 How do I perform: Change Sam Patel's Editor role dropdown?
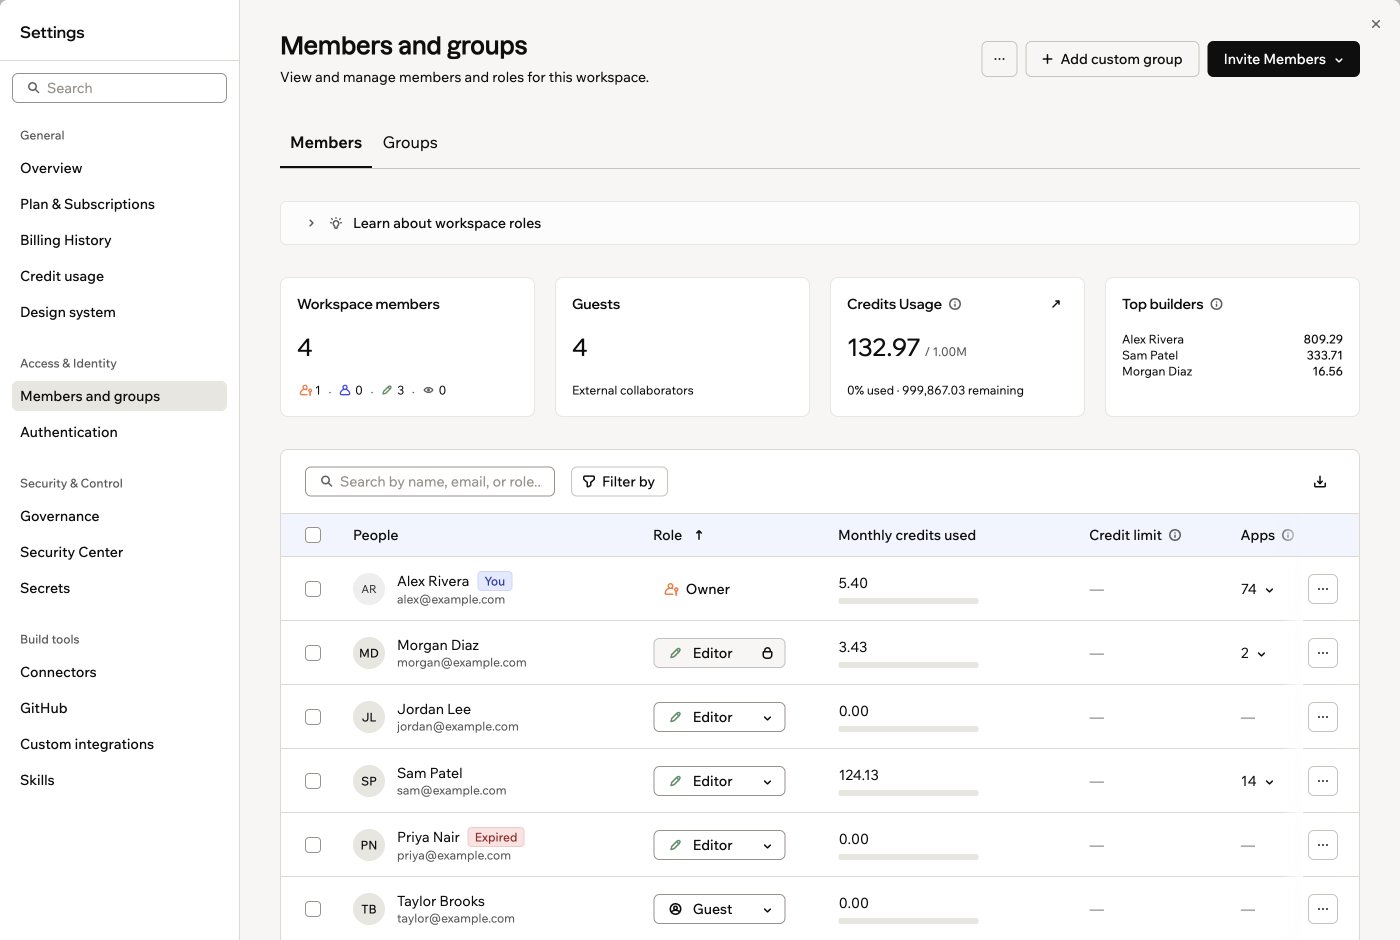tap(719, 781)
